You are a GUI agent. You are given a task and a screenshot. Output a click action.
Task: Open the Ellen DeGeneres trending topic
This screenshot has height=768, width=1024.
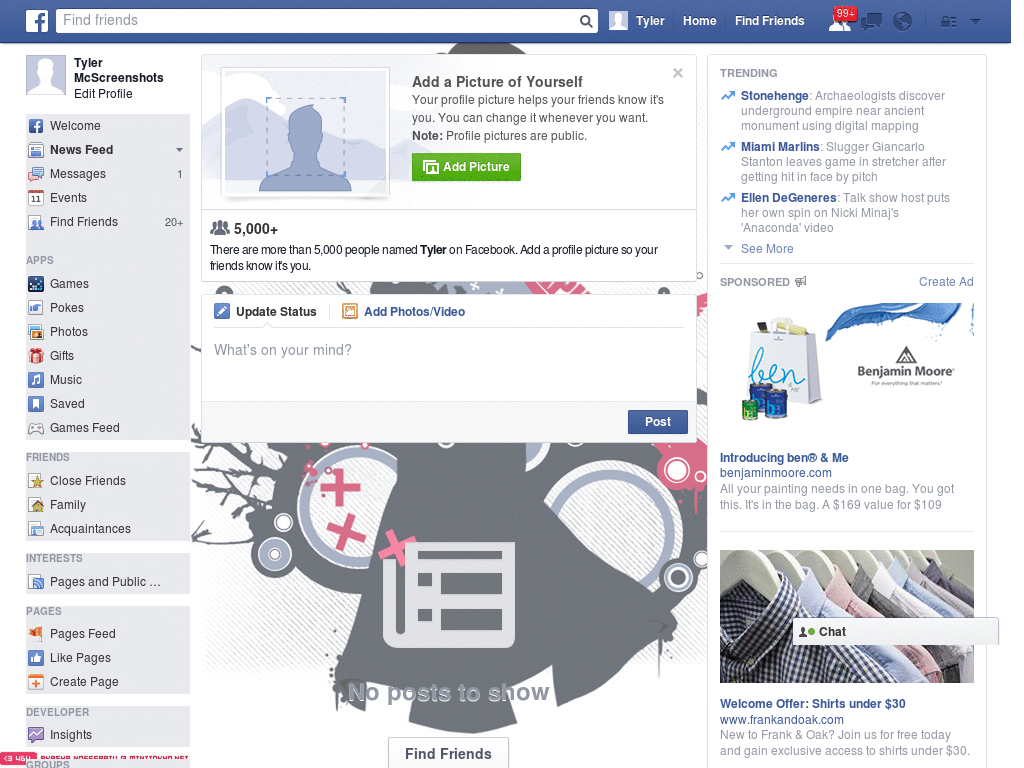click(788, 198)
